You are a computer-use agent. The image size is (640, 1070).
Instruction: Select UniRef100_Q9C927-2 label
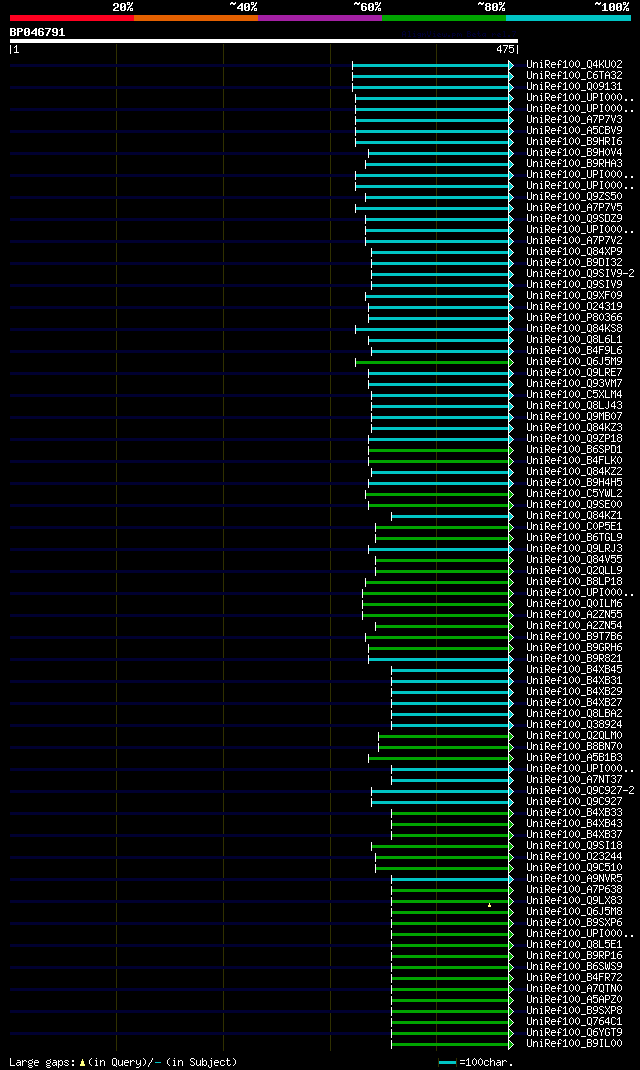click(x=581, y=790)
